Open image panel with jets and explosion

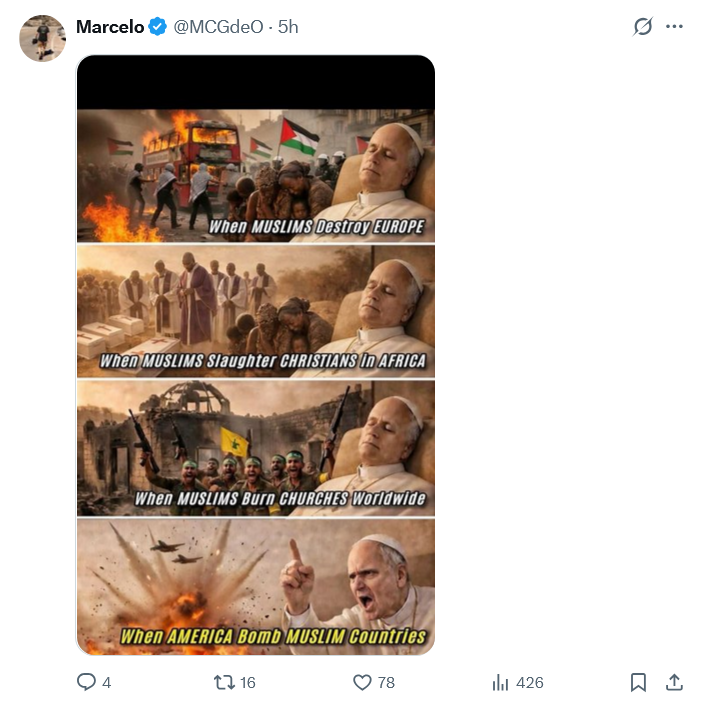(x=256, y=587)
